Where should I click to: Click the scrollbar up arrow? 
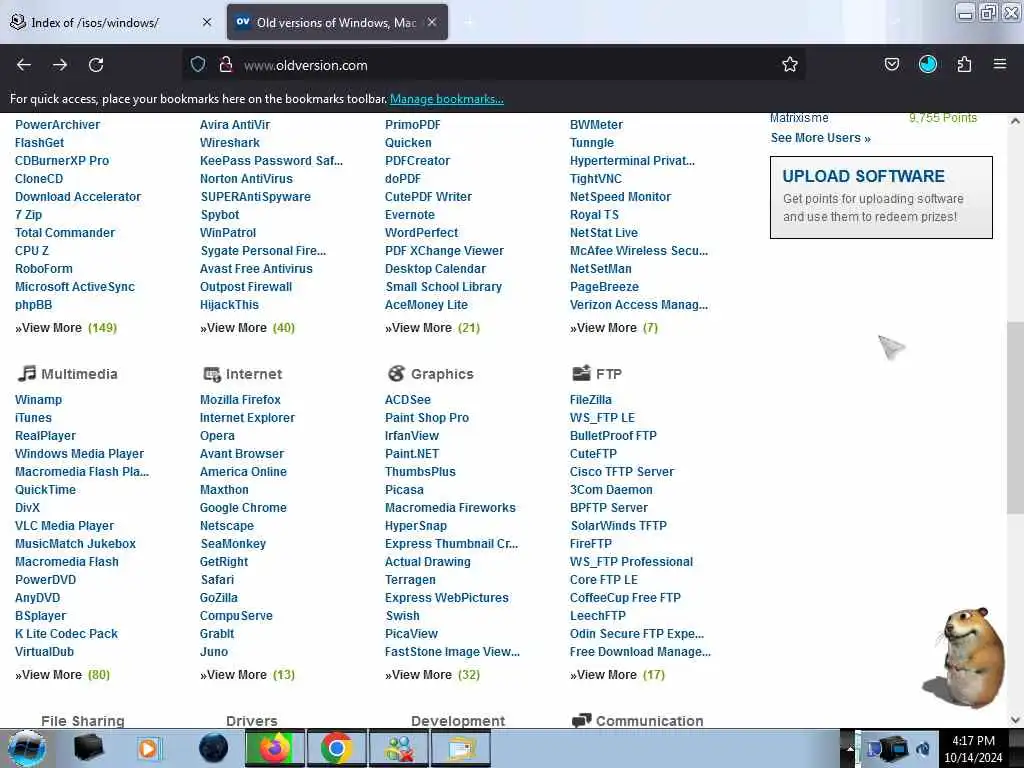pyautogui.click(x=1015, y=121)
